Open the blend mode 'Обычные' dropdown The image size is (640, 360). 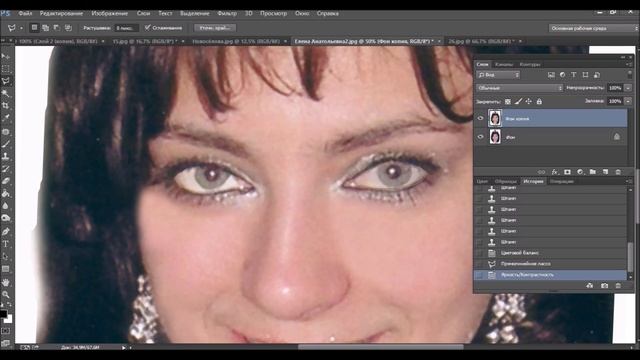click(520, 88)
